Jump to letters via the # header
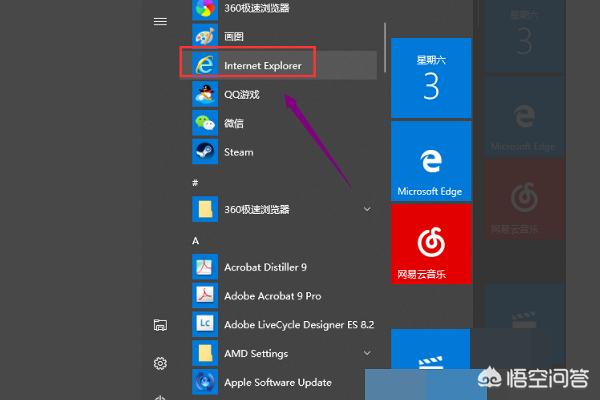This screenshot has width=600, height=400. pyautogui.click(x=195, y=183)
